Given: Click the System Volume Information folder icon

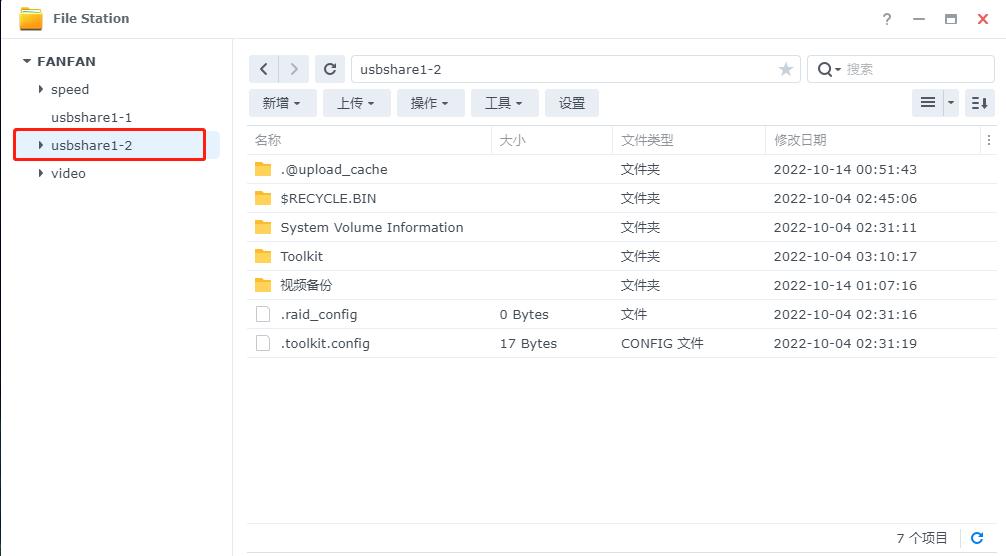Looking at the screenshot, I should point(262,227).
